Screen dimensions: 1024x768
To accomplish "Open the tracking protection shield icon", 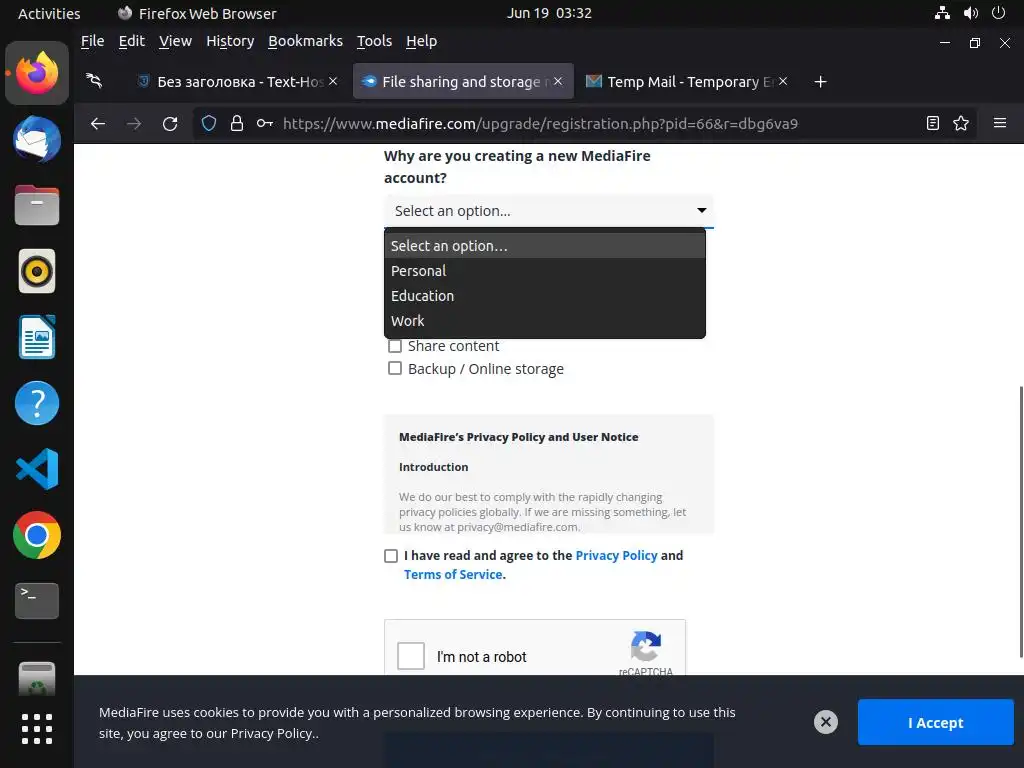I will [209, 123].
